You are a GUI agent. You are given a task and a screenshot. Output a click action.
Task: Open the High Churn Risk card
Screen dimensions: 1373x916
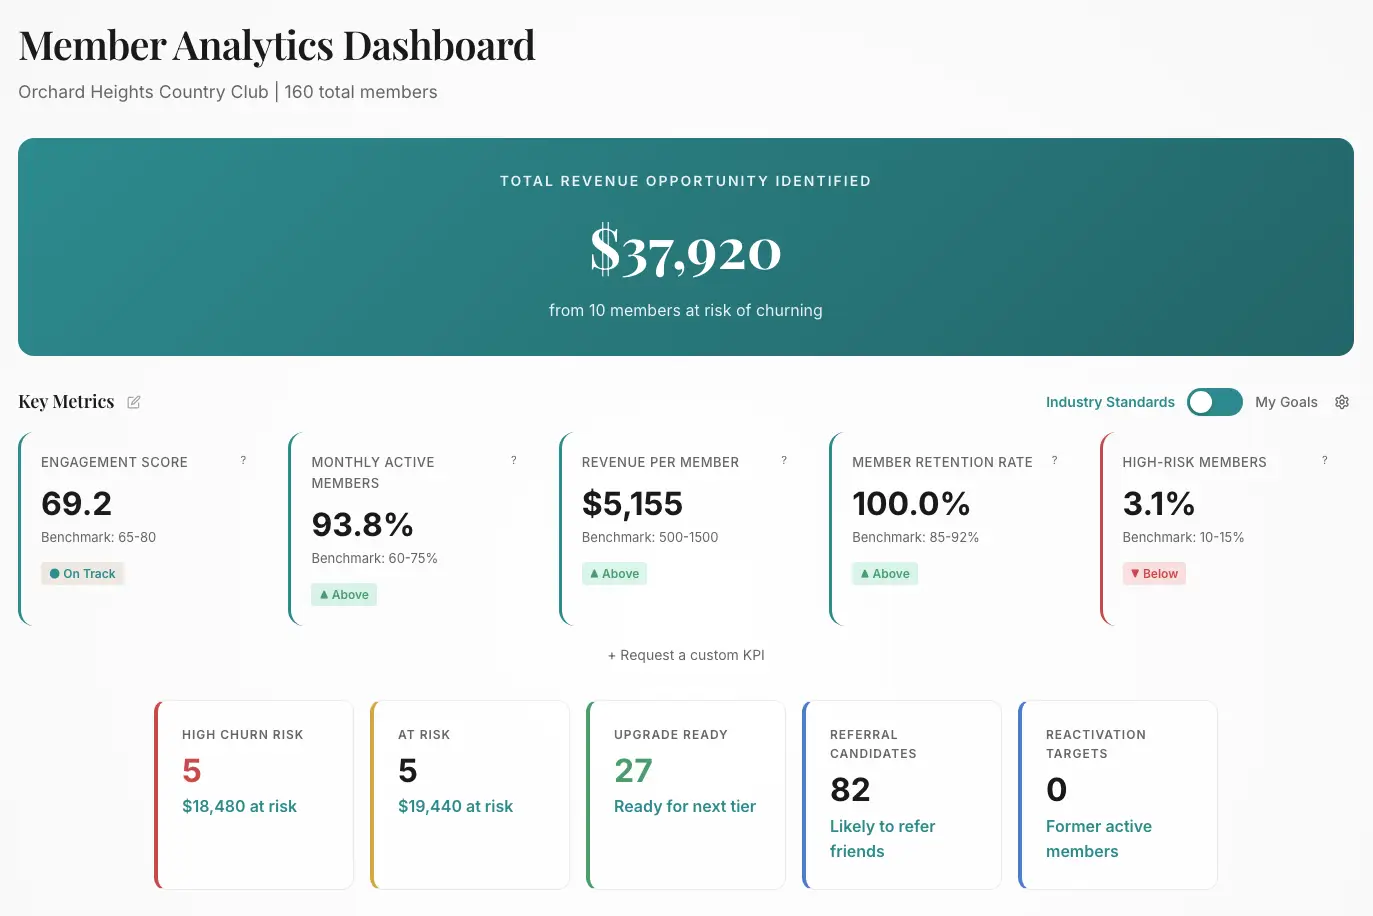click(253, 794)
